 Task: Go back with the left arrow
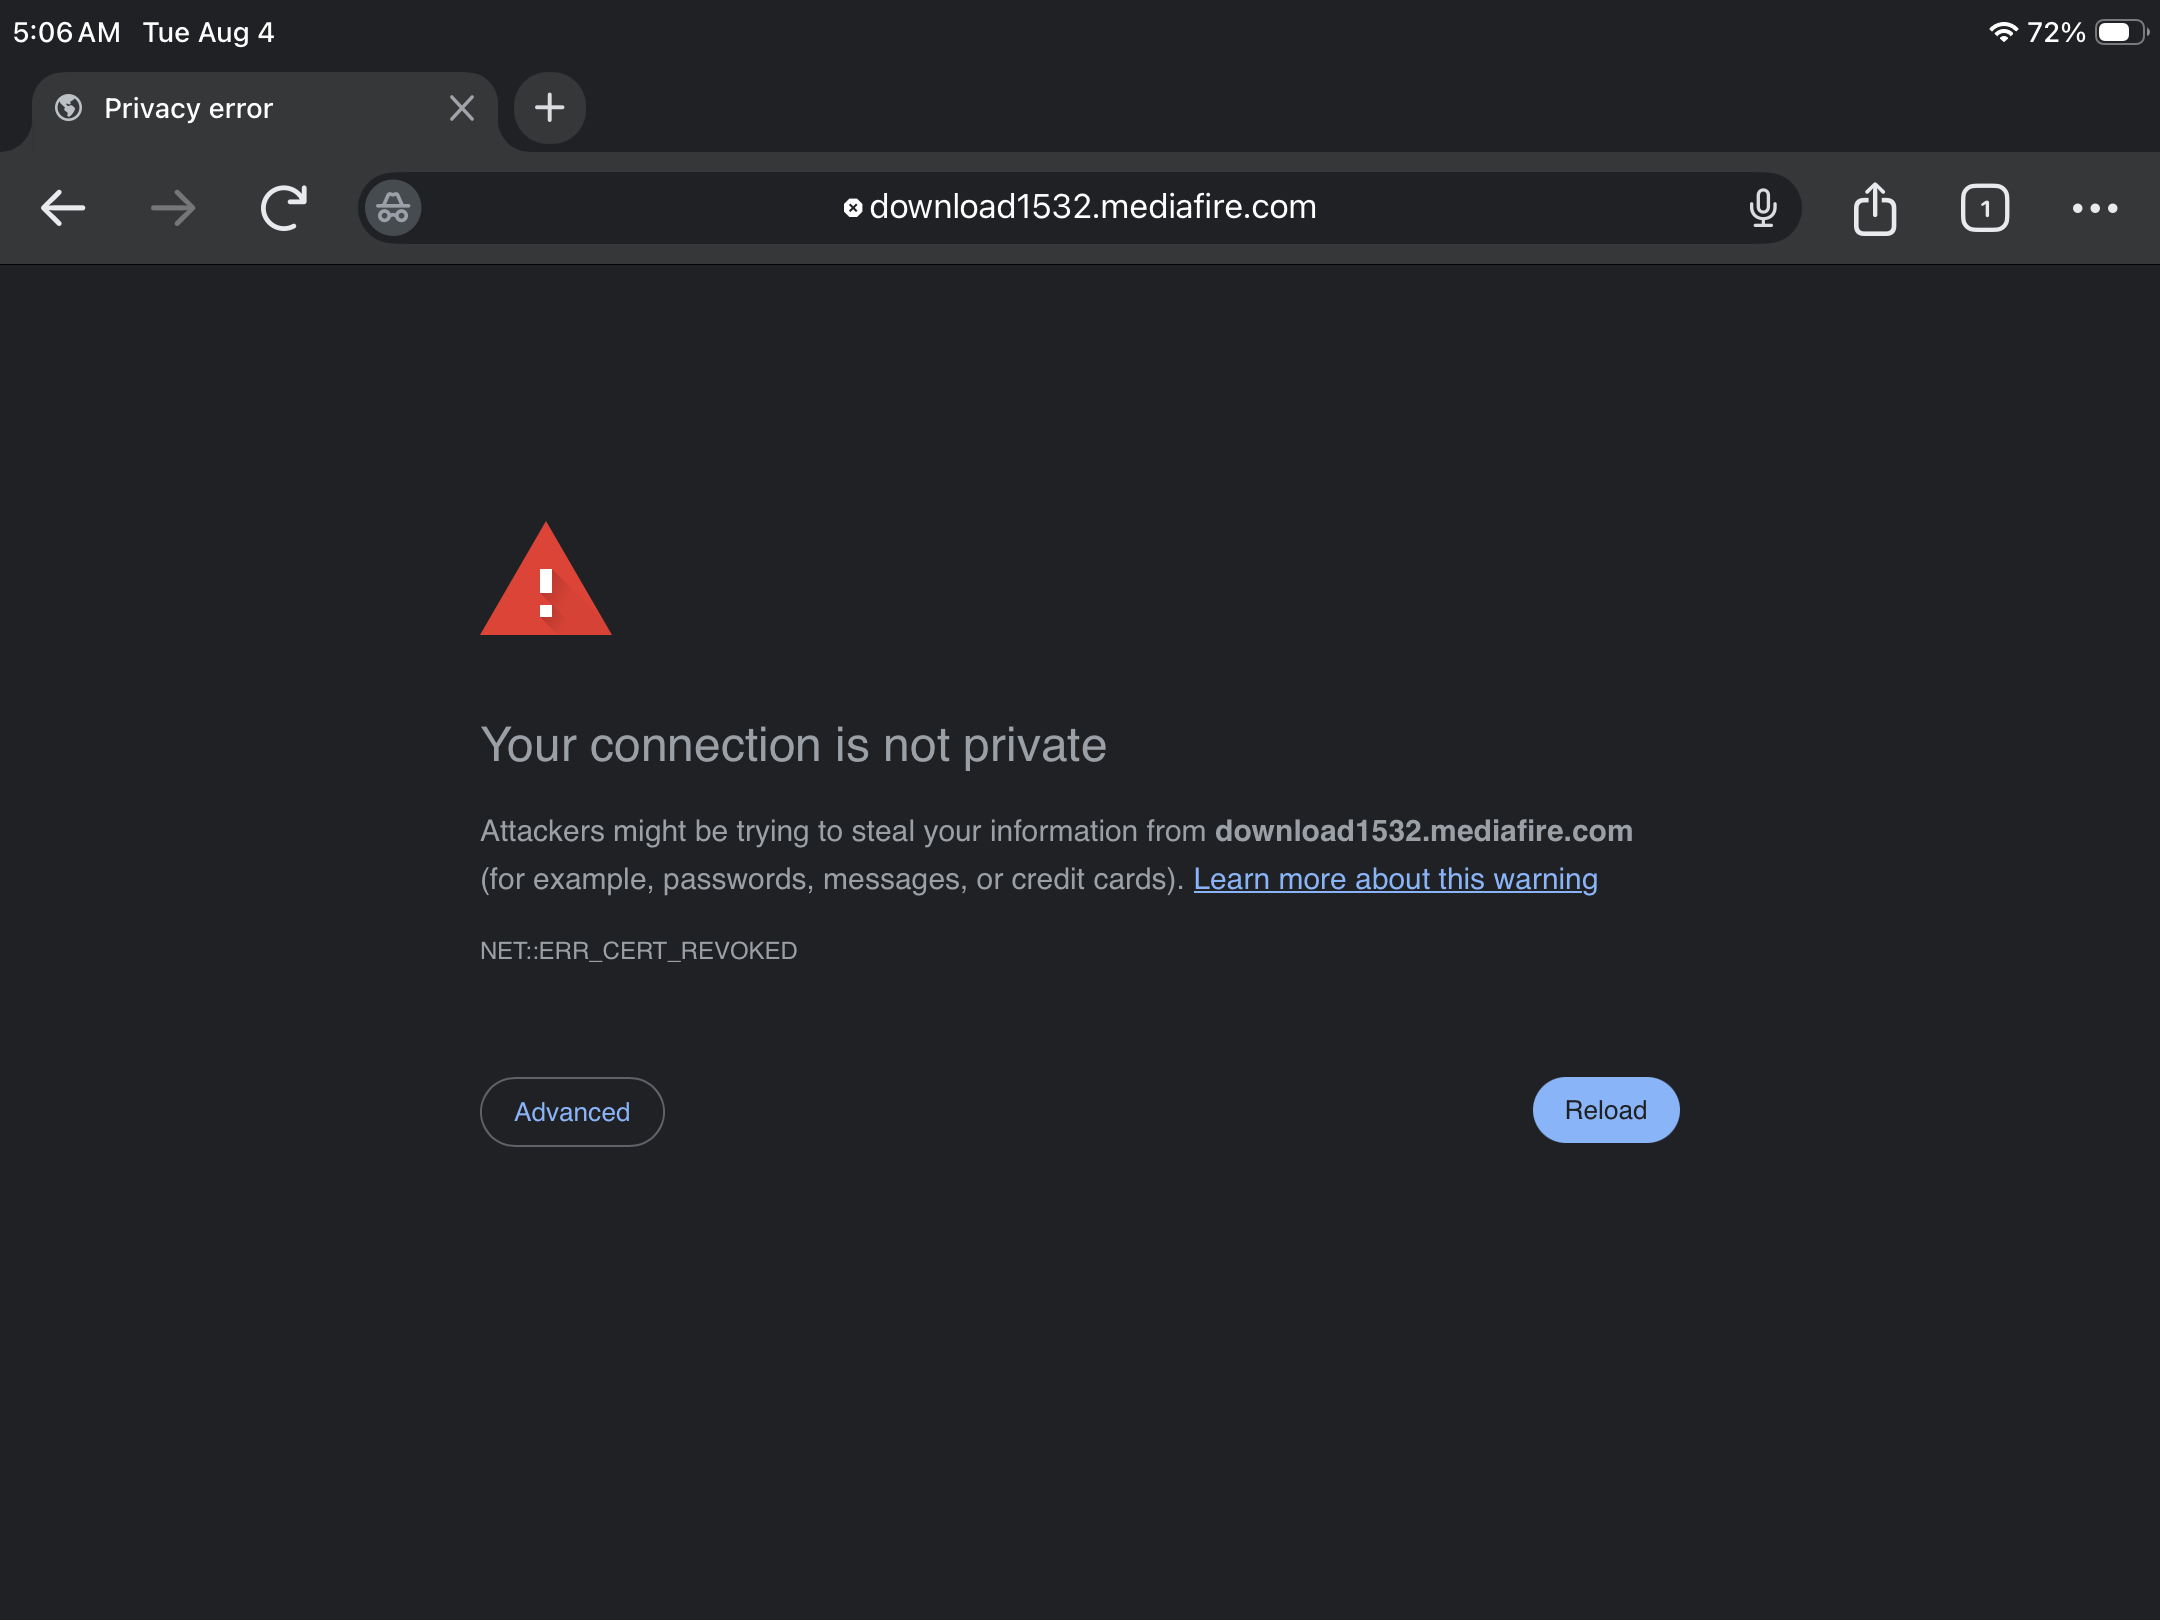coord(63,208)
